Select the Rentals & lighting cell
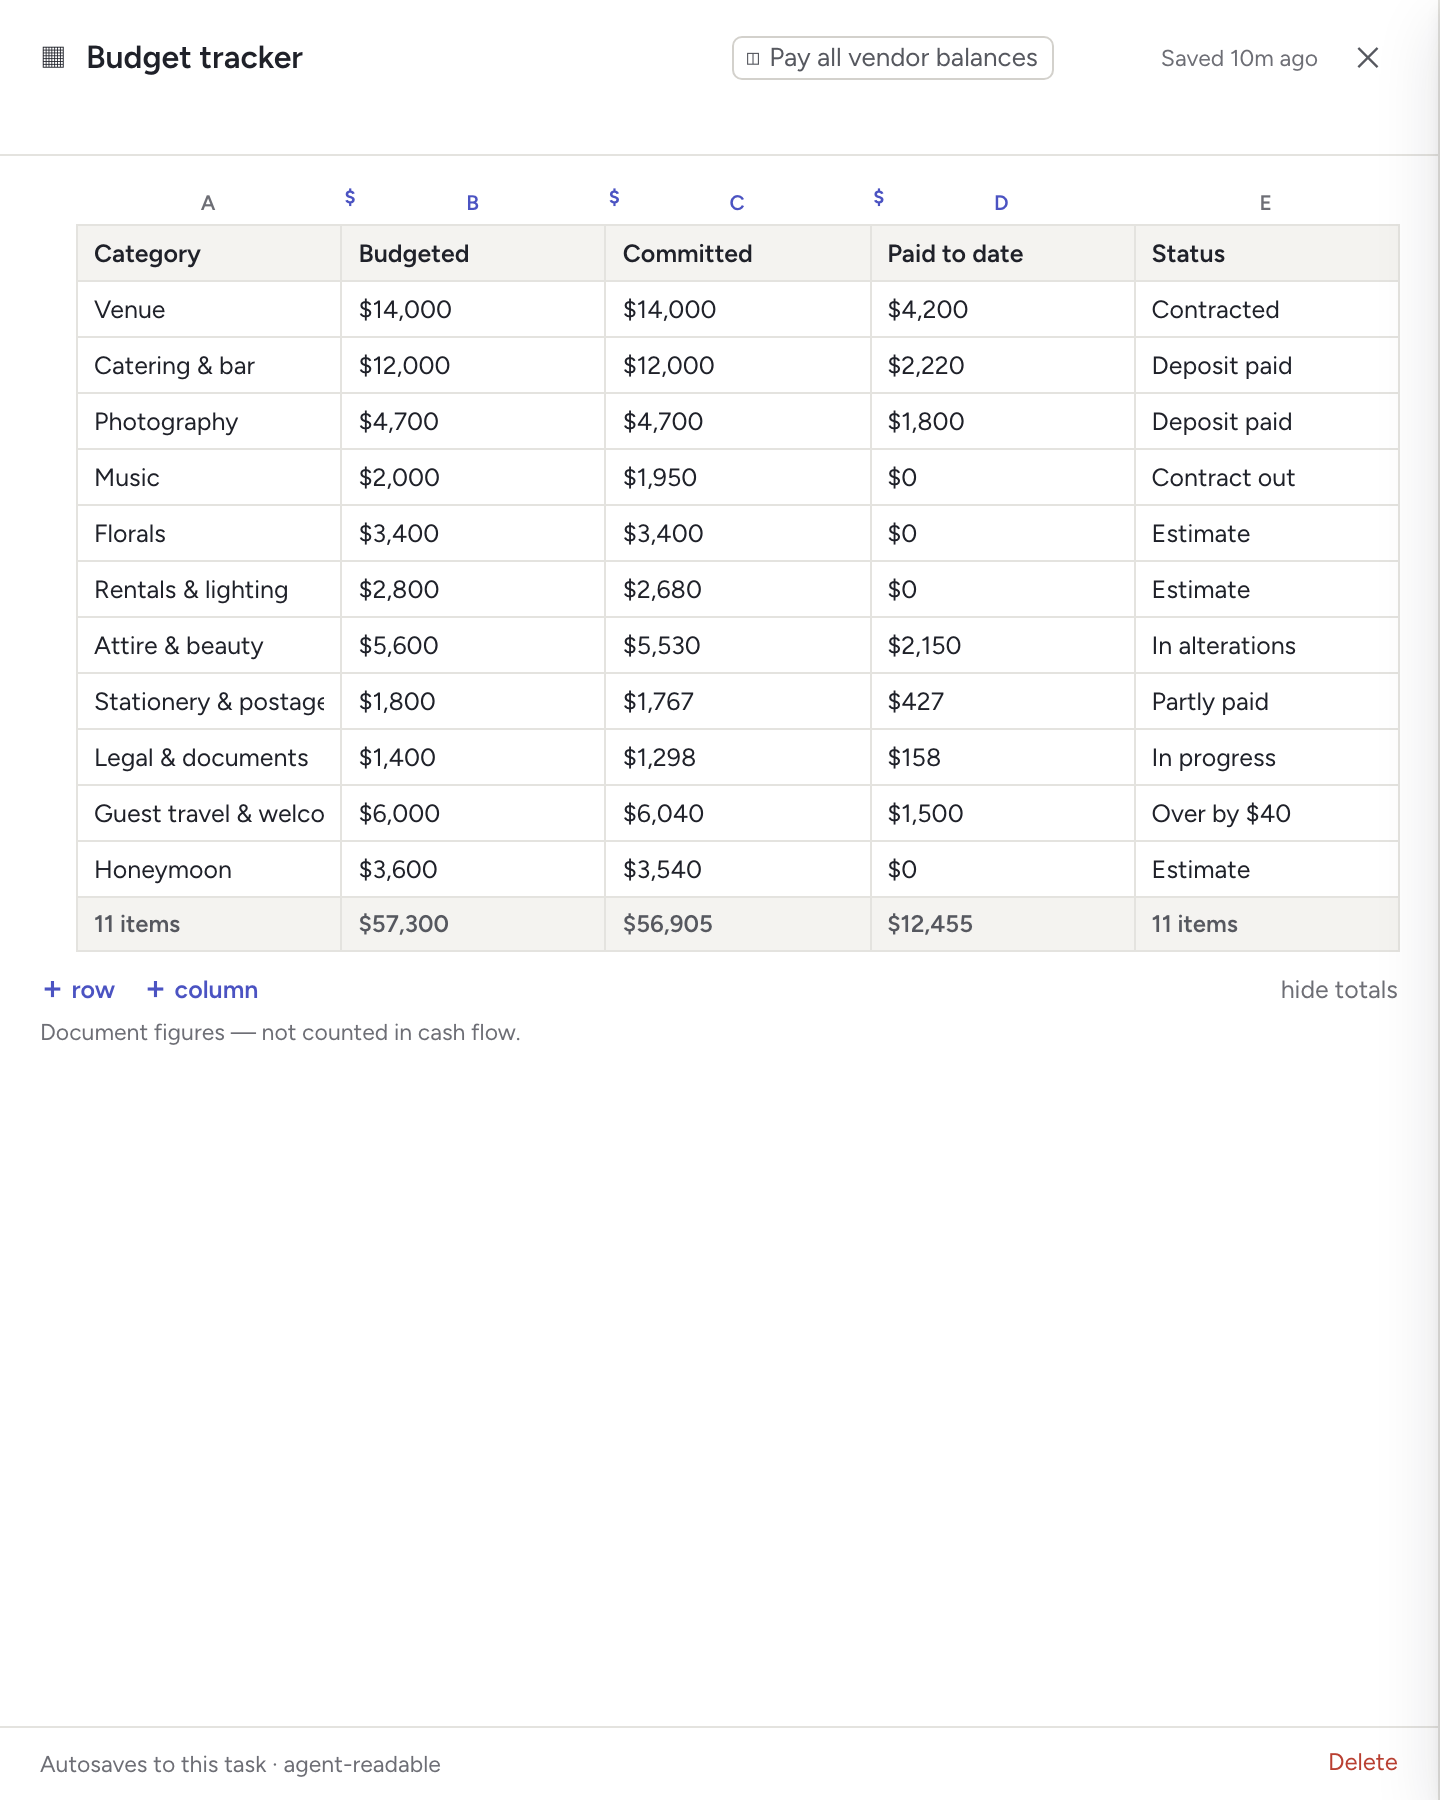 point(209,590)
